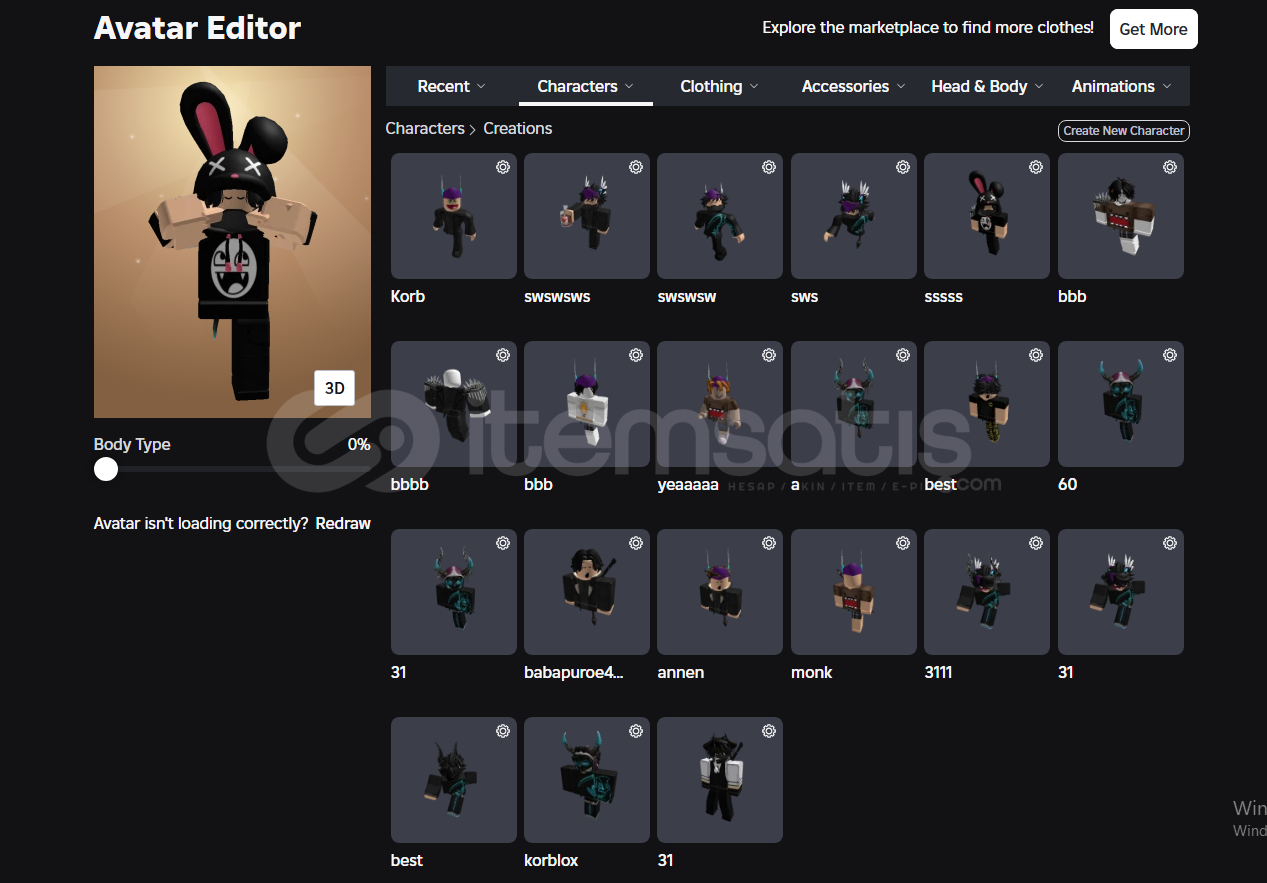Open the Animations dropdown chevron

click(1167, 87)
